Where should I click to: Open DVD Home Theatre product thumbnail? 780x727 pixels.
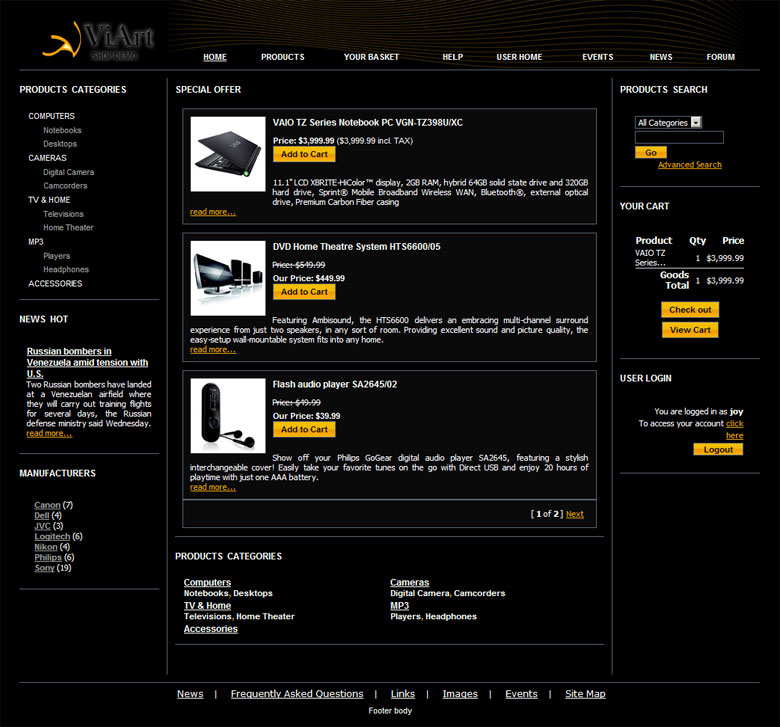coord(228,278)
